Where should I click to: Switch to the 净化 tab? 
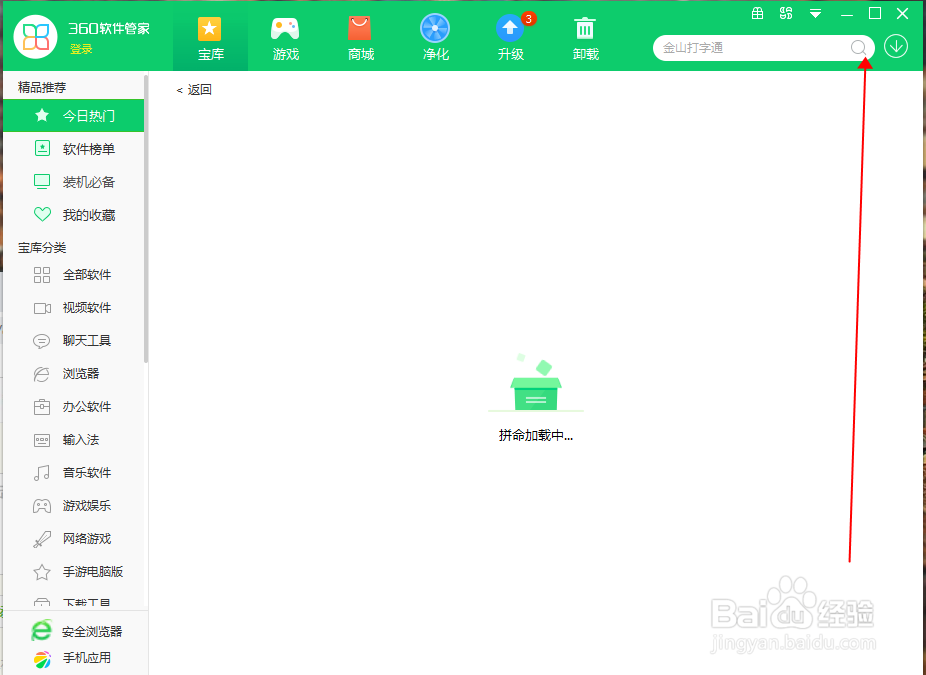[435, 38]
